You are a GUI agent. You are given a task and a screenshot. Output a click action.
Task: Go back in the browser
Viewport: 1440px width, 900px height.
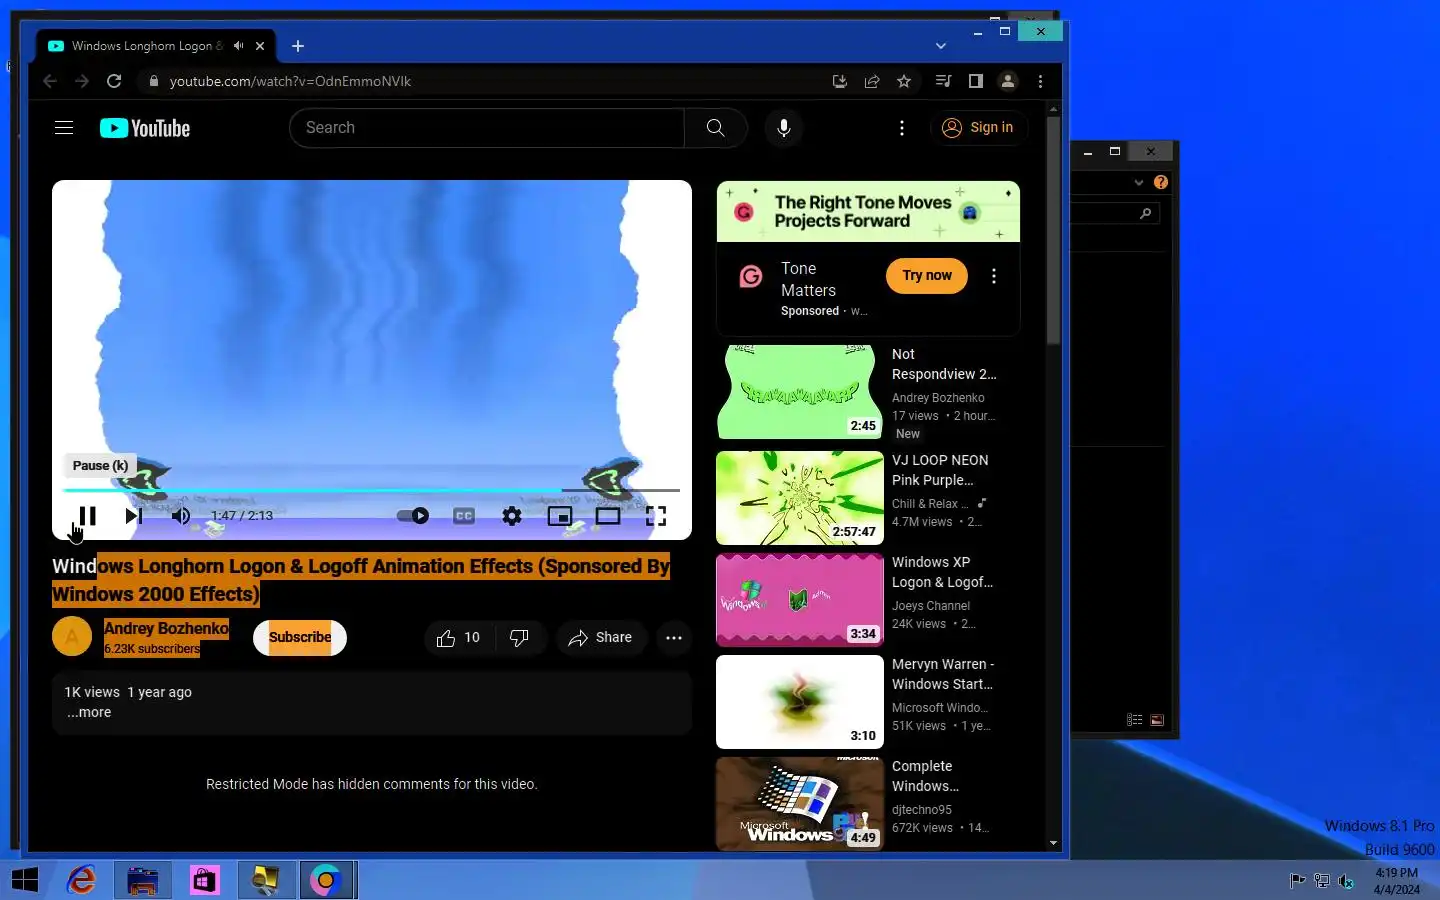pyautogui.click(x=50, y=81)
